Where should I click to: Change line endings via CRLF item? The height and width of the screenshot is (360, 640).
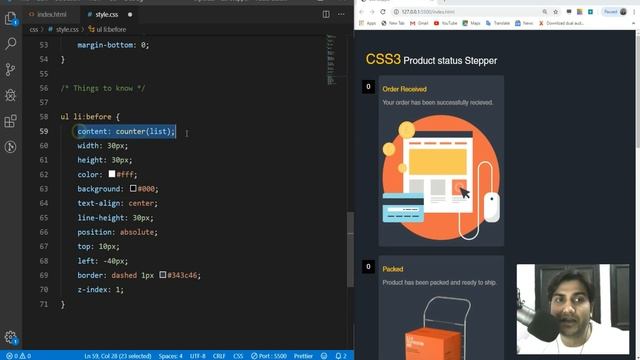219,356
